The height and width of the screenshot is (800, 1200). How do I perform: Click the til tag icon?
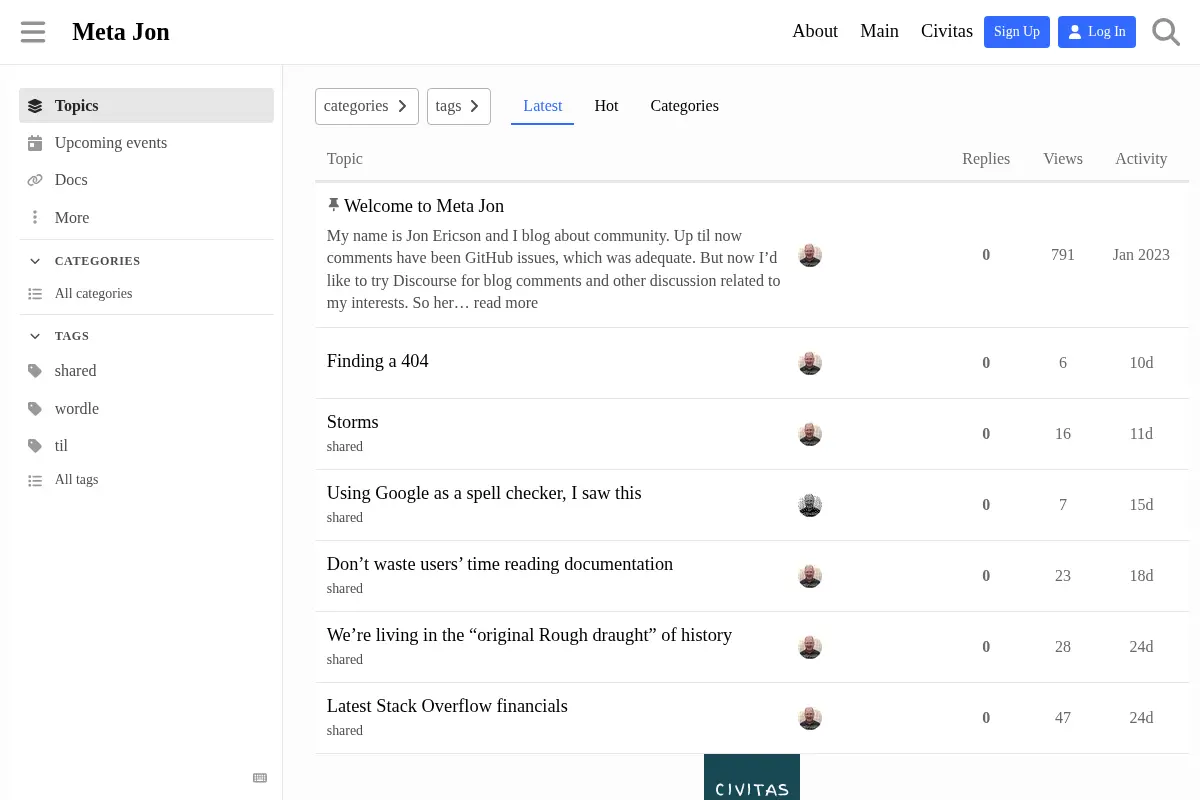35,446
